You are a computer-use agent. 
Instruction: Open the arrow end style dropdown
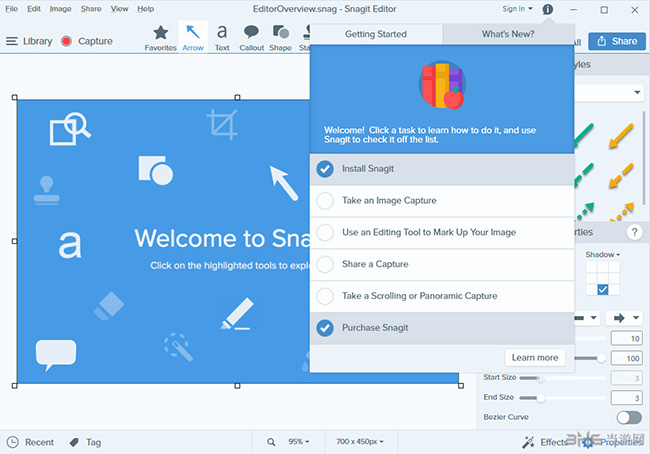click(625, 318)
